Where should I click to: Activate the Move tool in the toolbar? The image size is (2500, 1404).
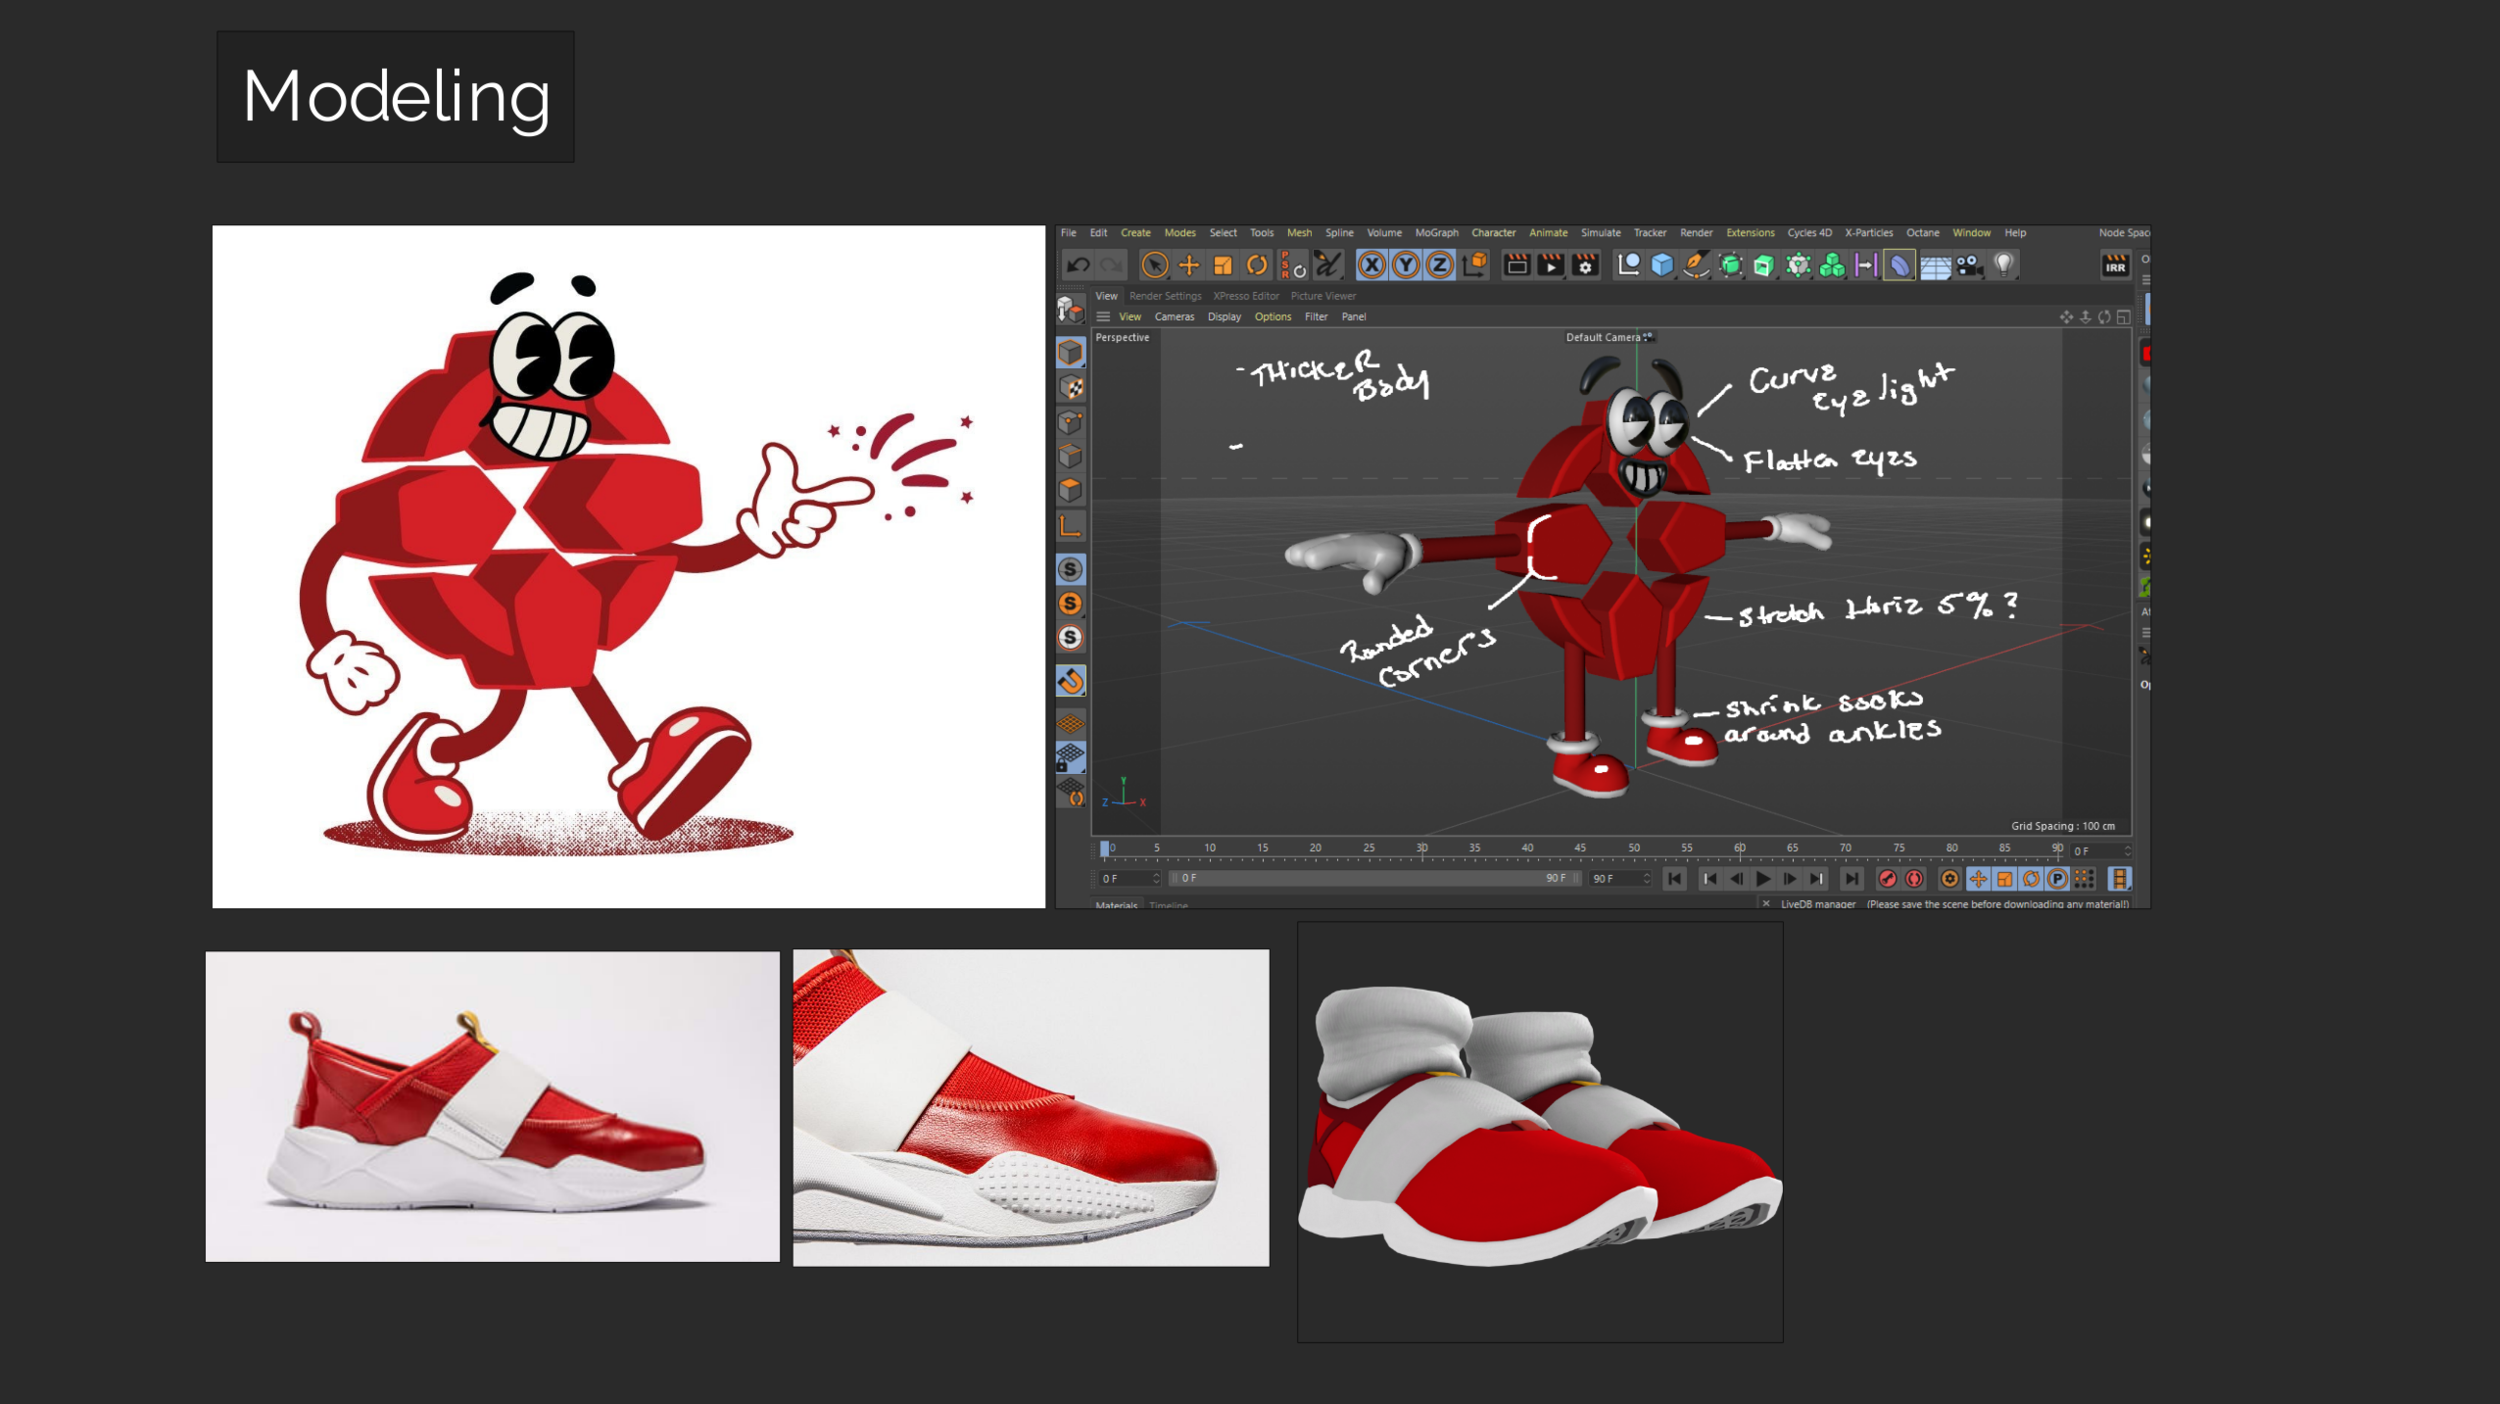click(1189, 265)
